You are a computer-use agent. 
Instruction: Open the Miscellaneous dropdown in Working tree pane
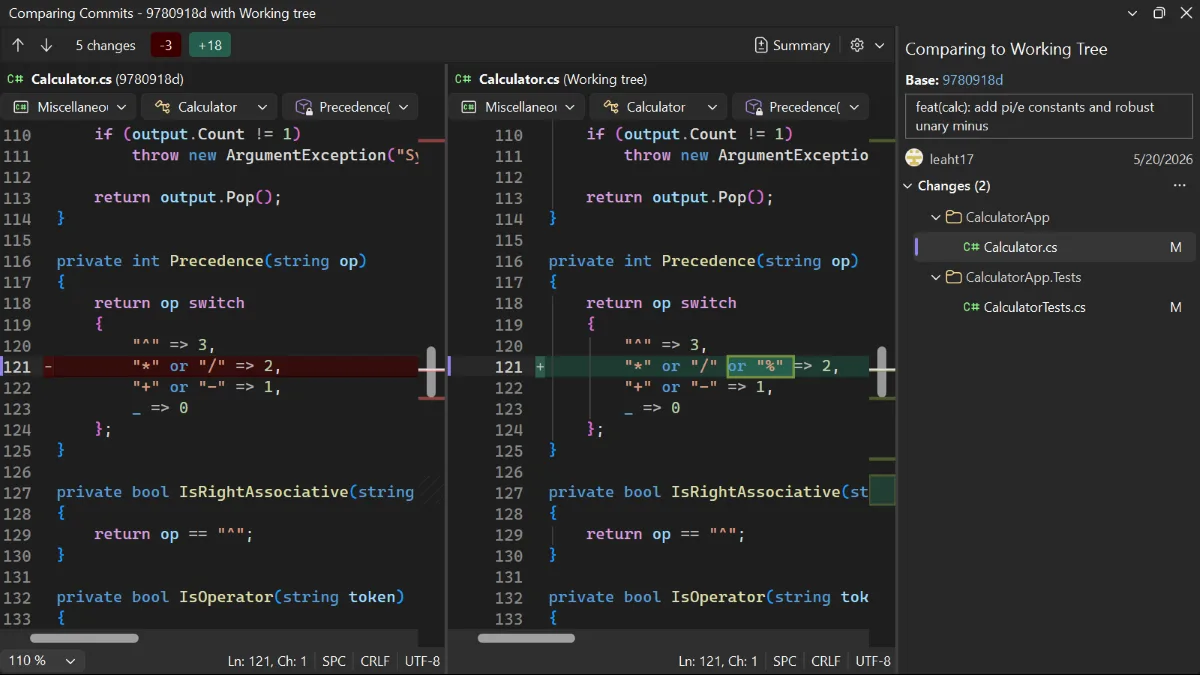(517, 107)
